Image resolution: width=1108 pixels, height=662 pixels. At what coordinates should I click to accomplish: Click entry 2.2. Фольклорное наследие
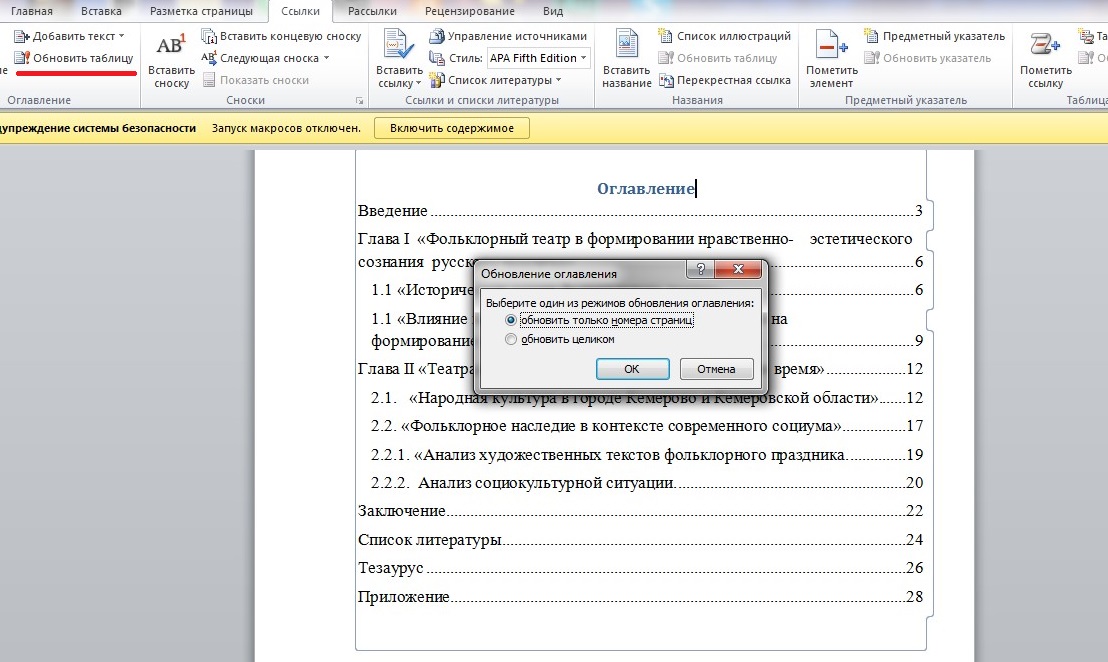pyautogui.click(x=647, y=426)
